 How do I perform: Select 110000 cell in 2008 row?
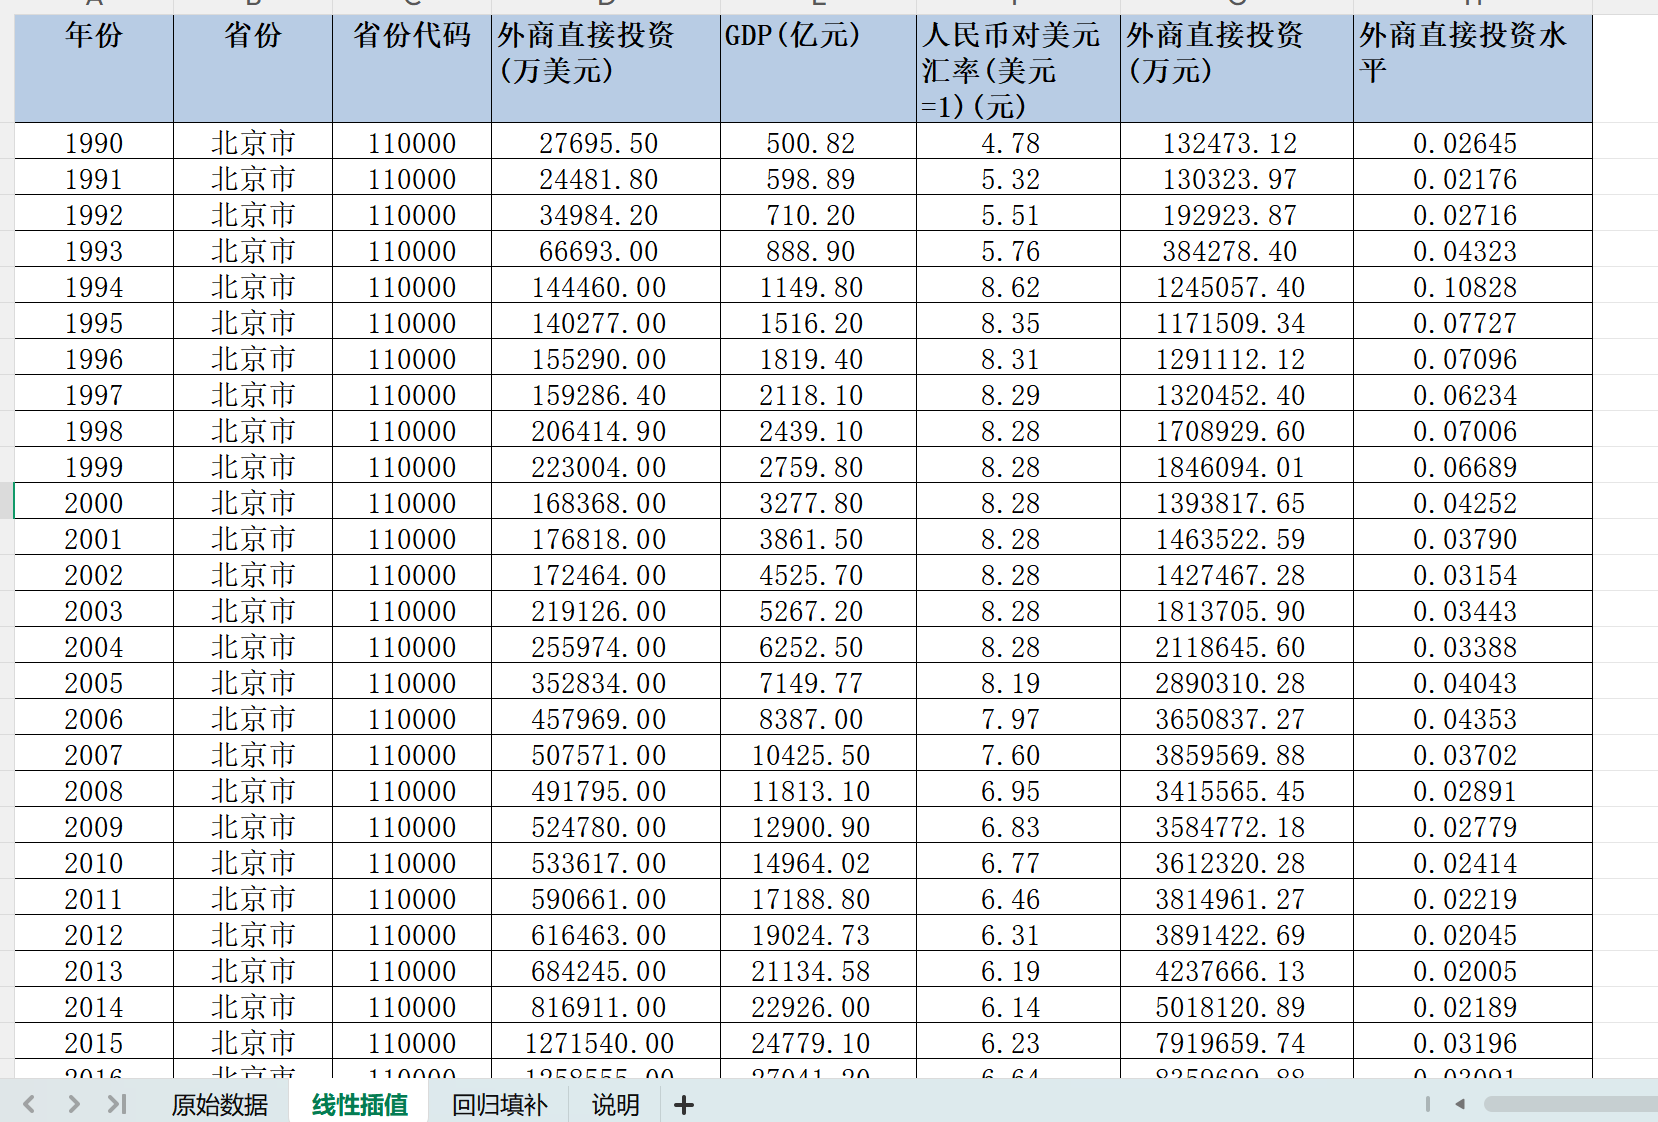(x=412, y=791)
